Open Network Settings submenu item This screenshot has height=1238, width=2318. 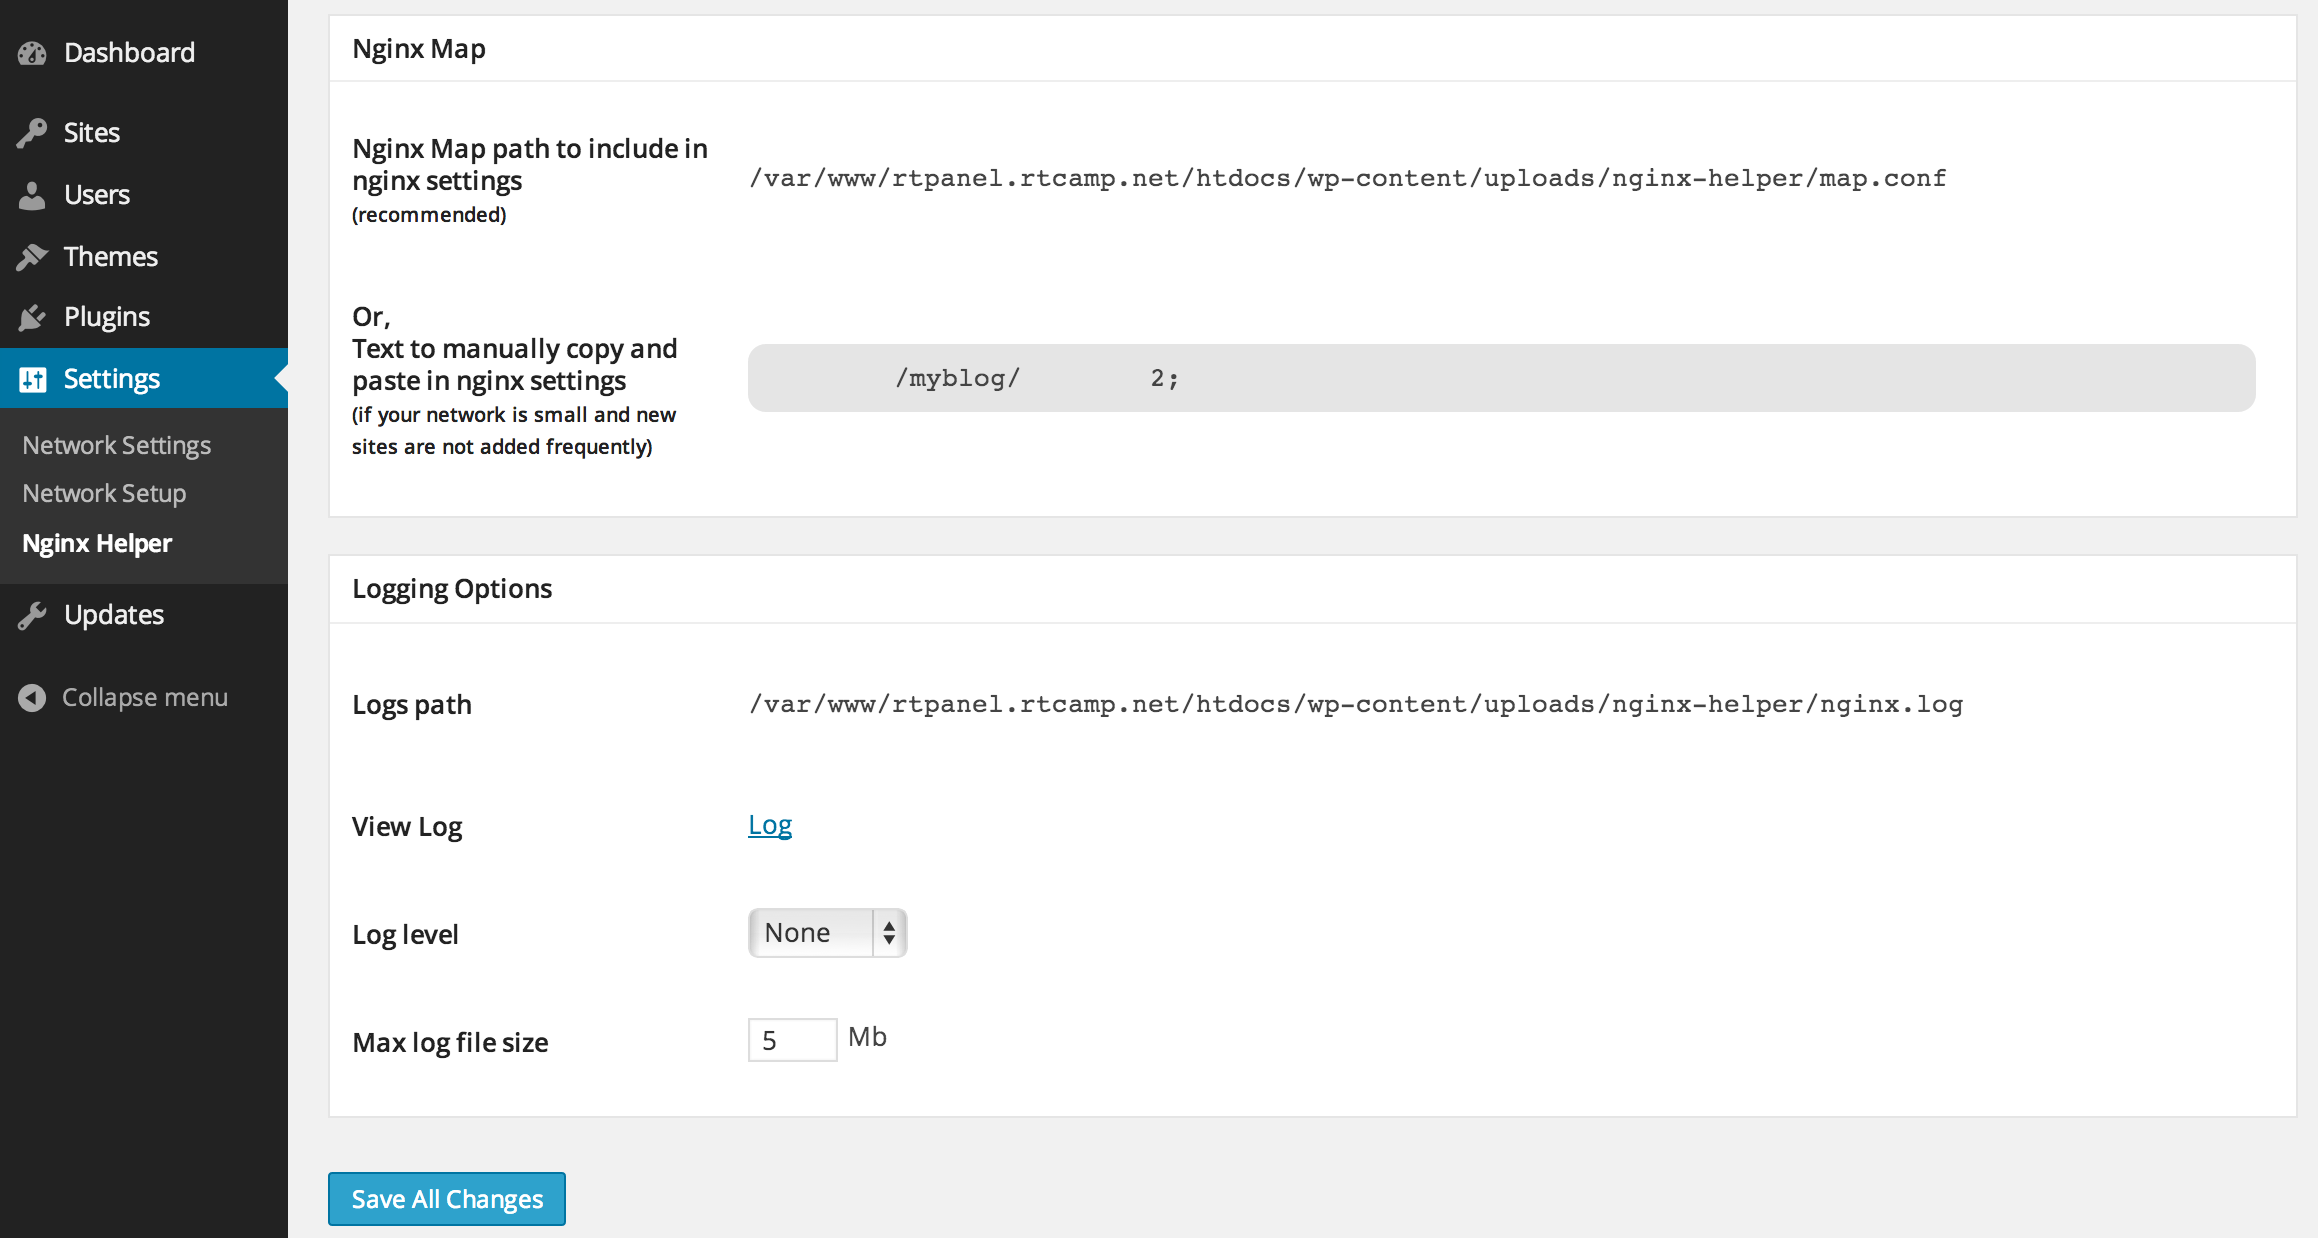pyautogui.click(x=116, y=445)
